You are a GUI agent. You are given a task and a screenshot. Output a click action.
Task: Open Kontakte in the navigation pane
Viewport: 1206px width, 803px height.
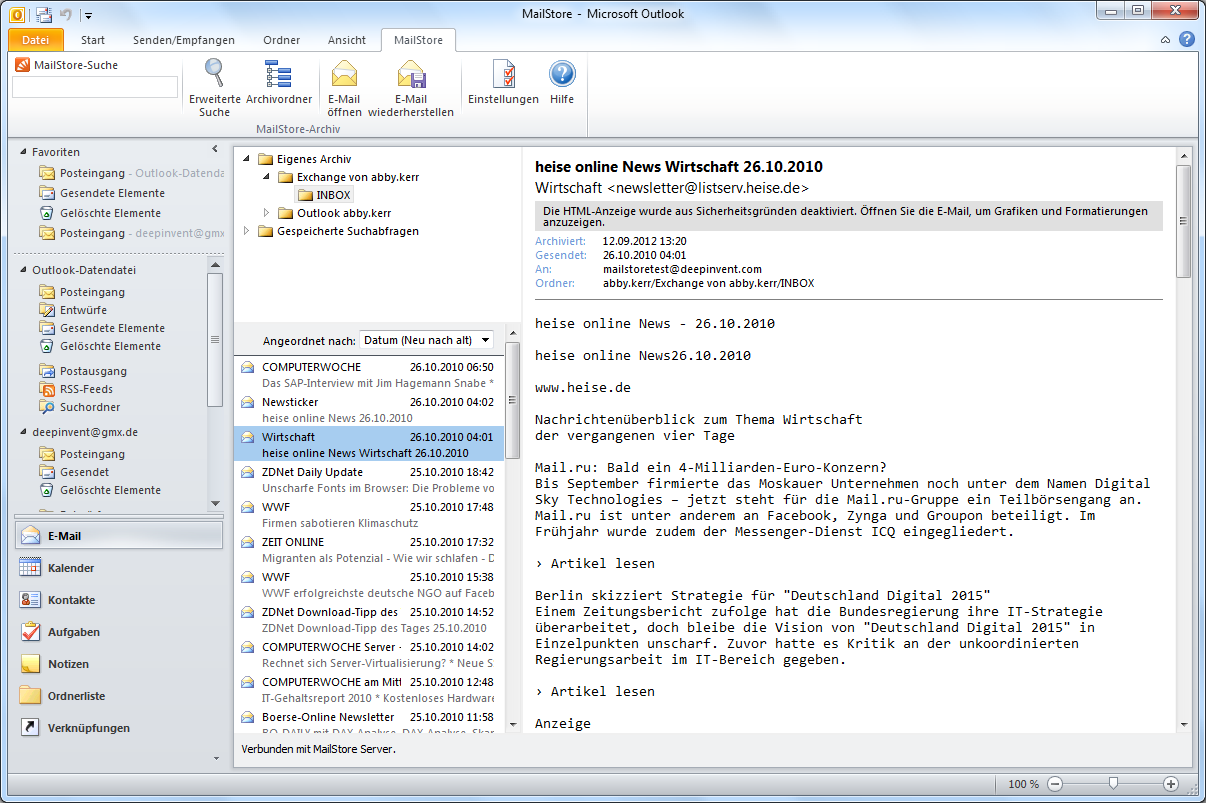click(71, 600)
